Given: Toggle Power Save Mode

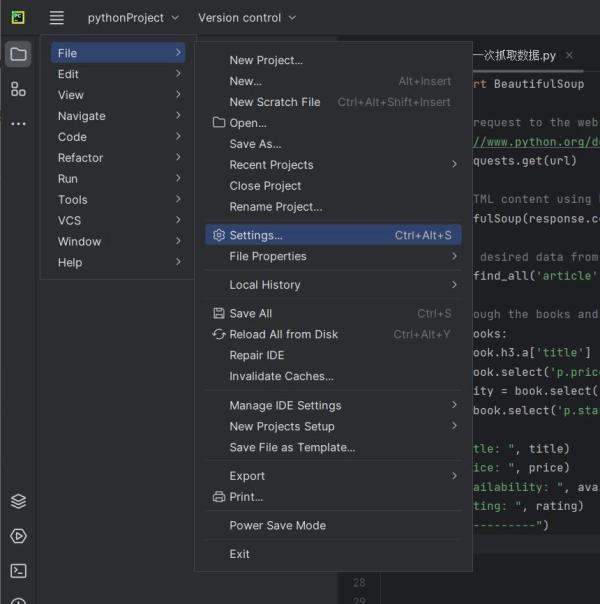Looking at the screenshot, I should click(x=277, y=525).
